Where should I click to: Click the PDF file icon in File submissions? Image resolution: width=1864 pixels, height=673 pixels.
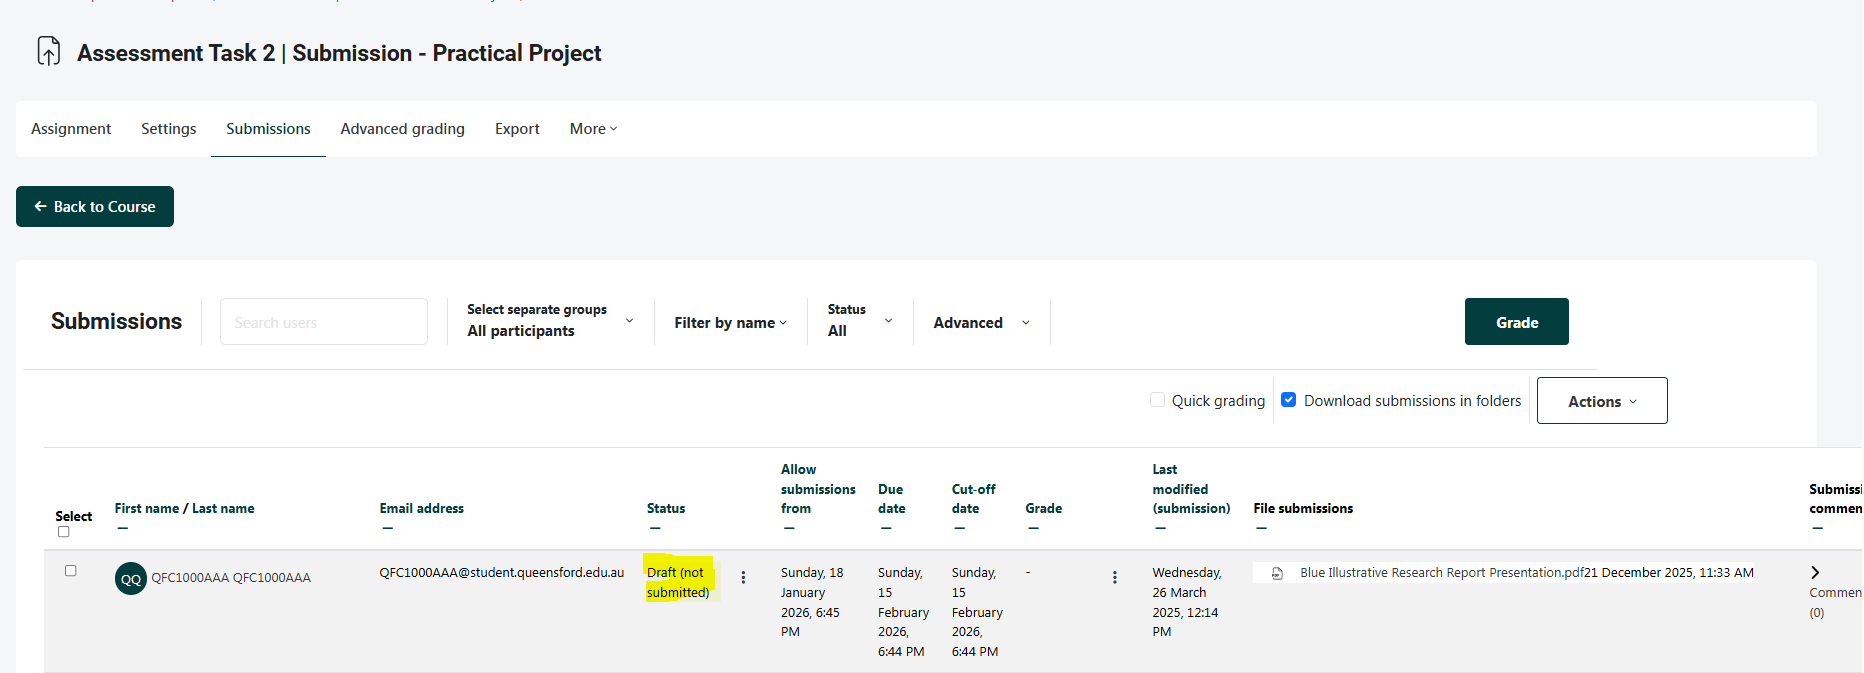[x=1277, y=574]
